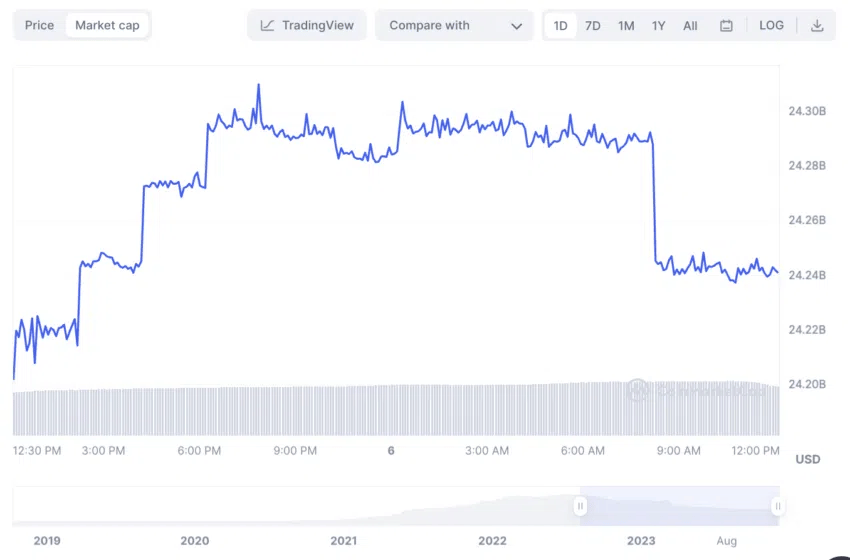Click the left range handle on the timeline

[580, 506]
